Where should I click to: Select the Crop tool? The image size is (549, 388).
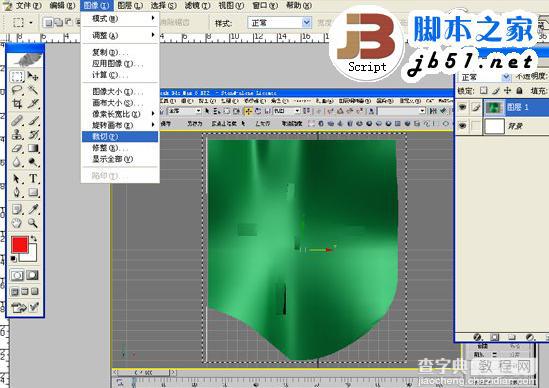coord(17,104)
